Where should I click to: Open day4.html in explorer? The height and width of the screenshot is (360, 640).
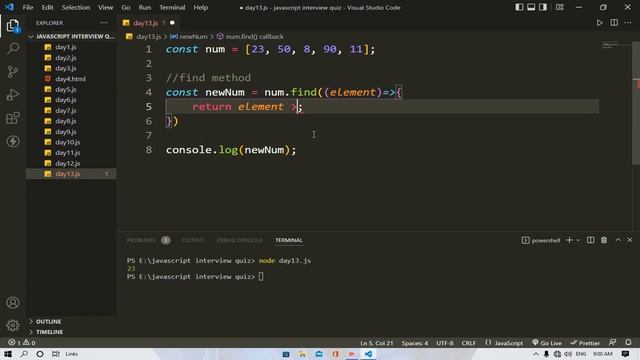[70, 79]
